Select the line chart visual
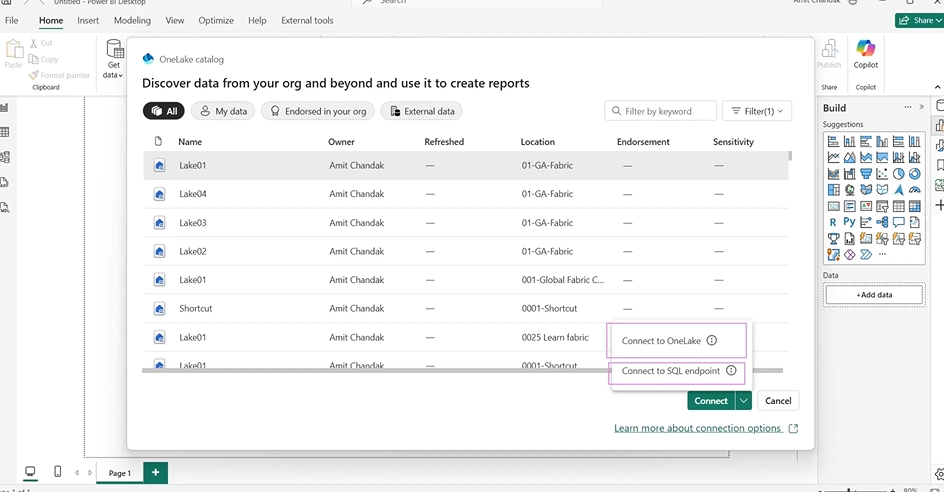 [x=833, y=158]
